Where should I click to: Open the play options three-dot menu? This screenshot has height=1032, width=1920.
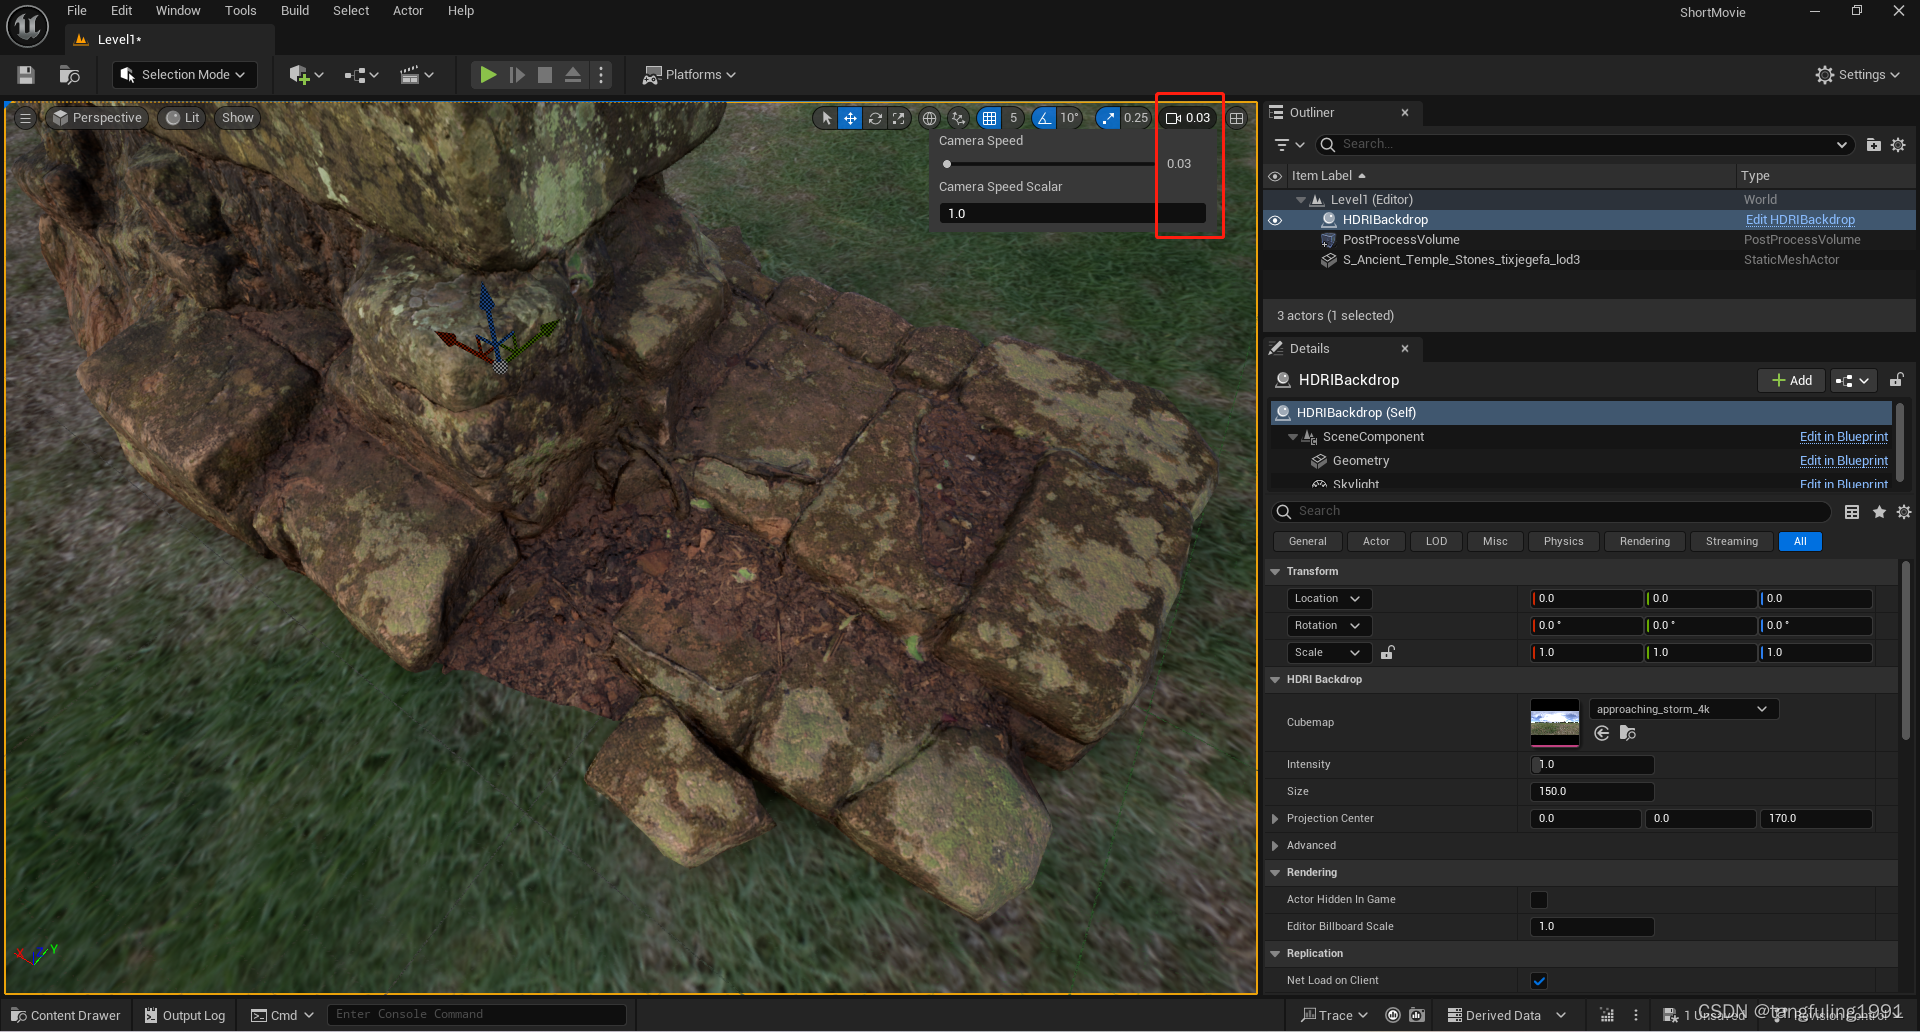[x=601, y=75]
